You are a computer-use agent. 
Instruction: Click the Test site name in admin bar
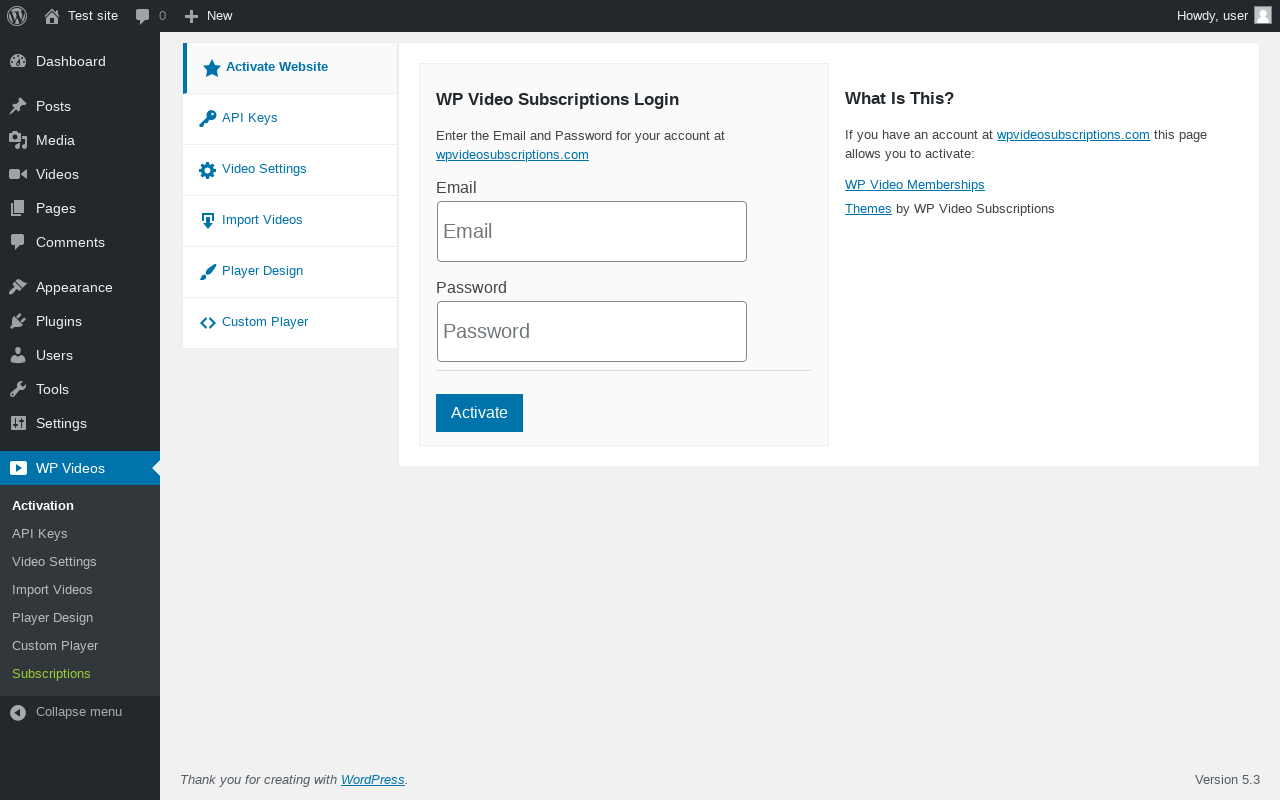(x=93, y=16)
